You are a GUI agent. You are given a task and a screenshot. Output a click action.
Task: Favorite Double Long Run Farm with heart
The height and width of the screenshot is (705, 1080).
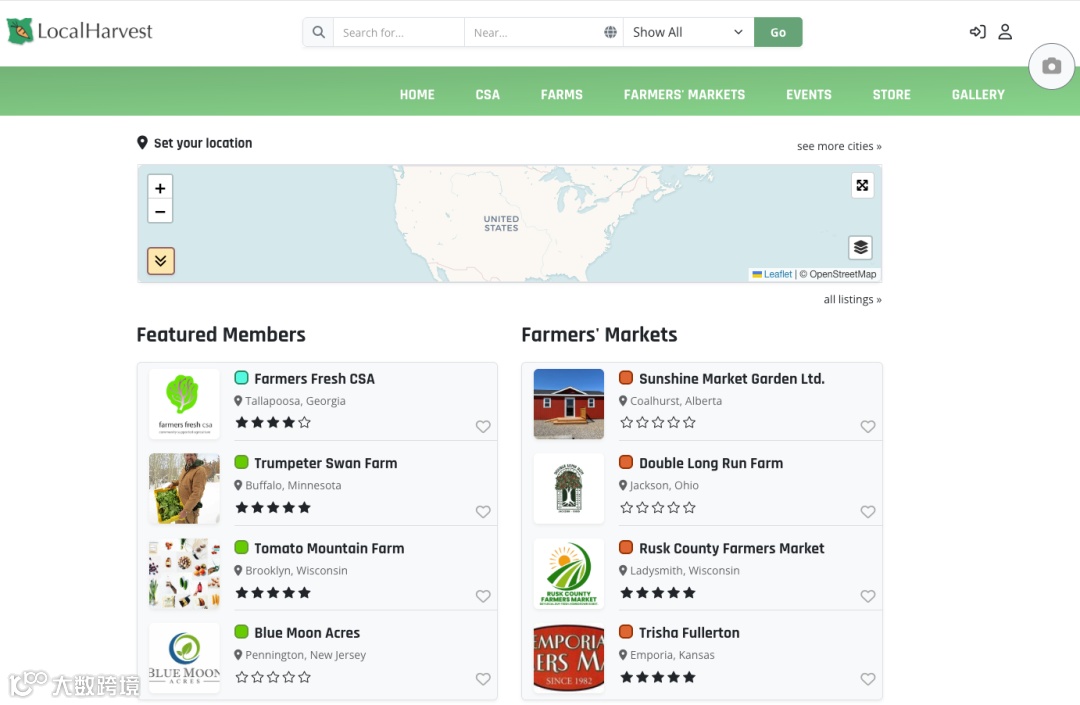[868, 512]
